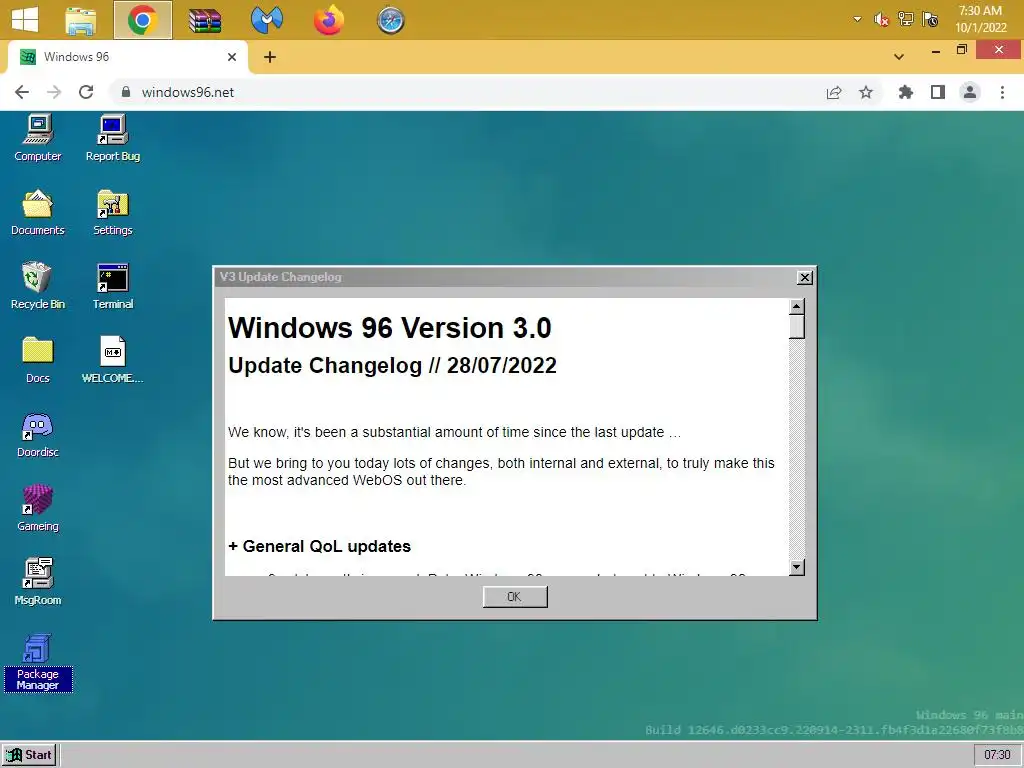Go back in Chrome
The image size is (1024, 768).
coord(22,92)
